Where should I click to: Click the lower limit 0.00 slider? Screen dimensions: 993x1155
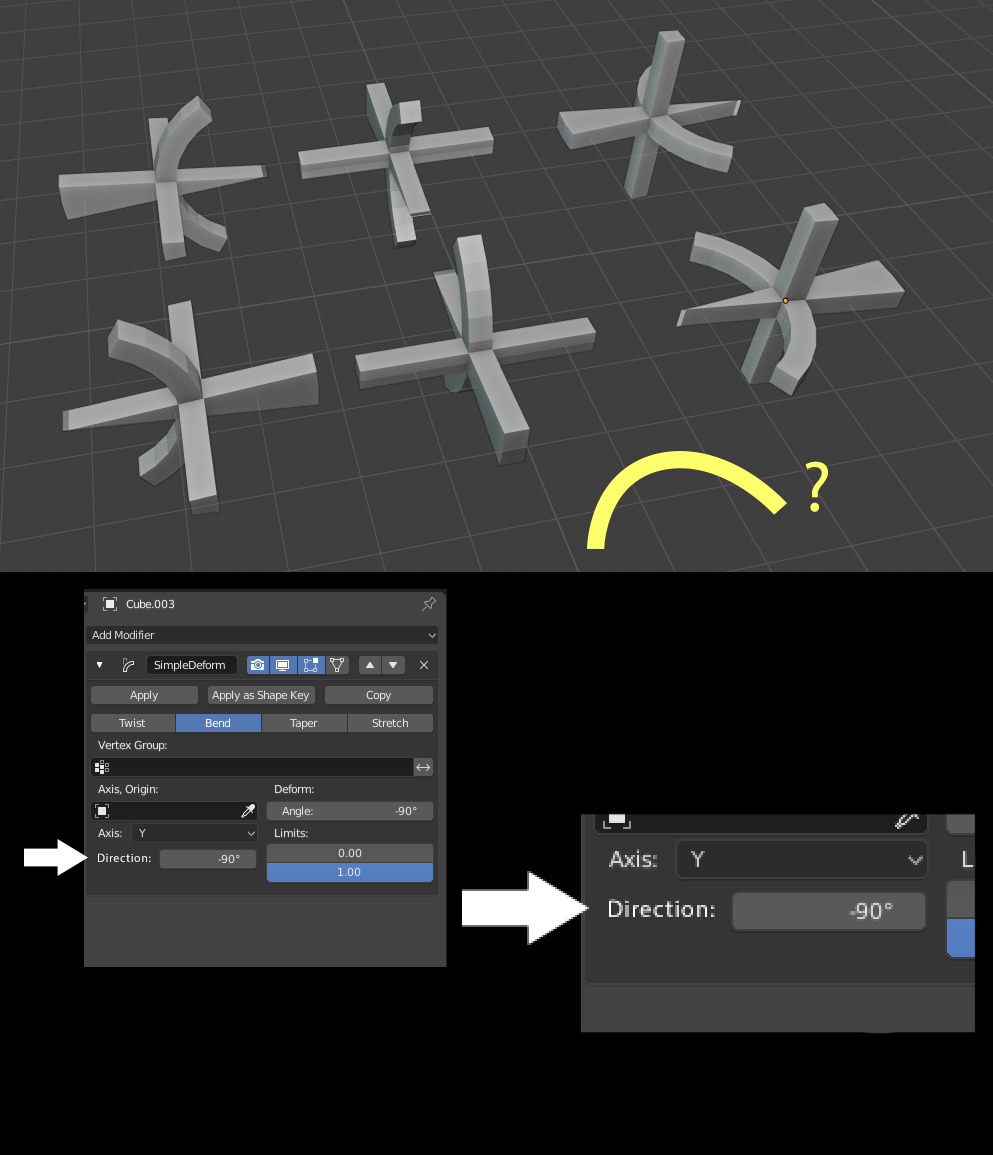click(x=350, y=853)
